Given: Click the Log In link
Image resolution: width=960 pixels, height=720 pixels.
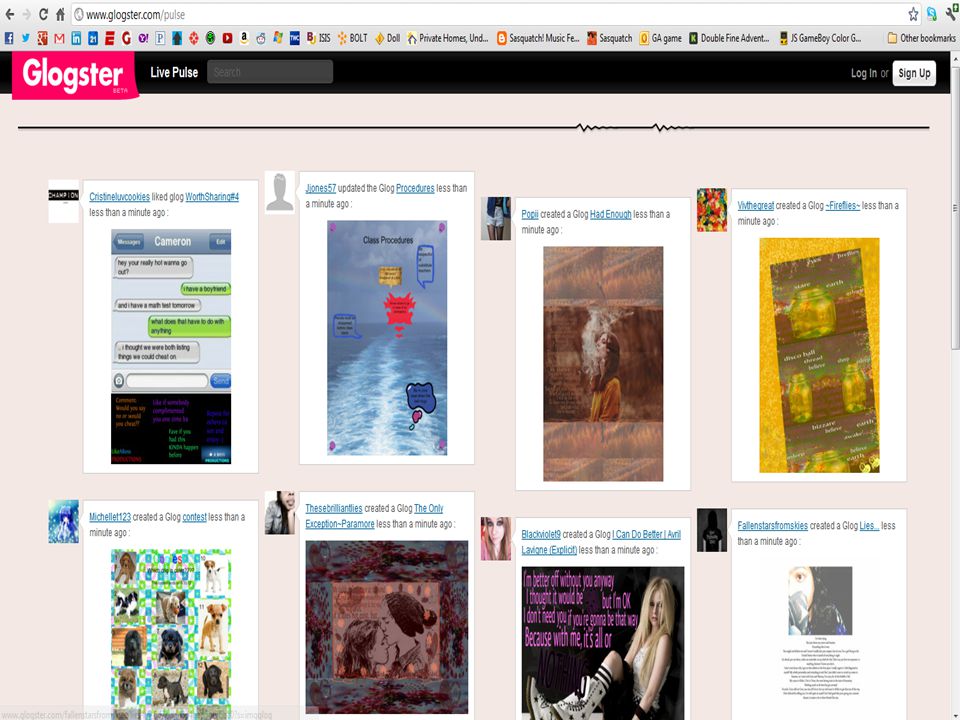Looking at the screenshot, I should [x=863, y=73].
